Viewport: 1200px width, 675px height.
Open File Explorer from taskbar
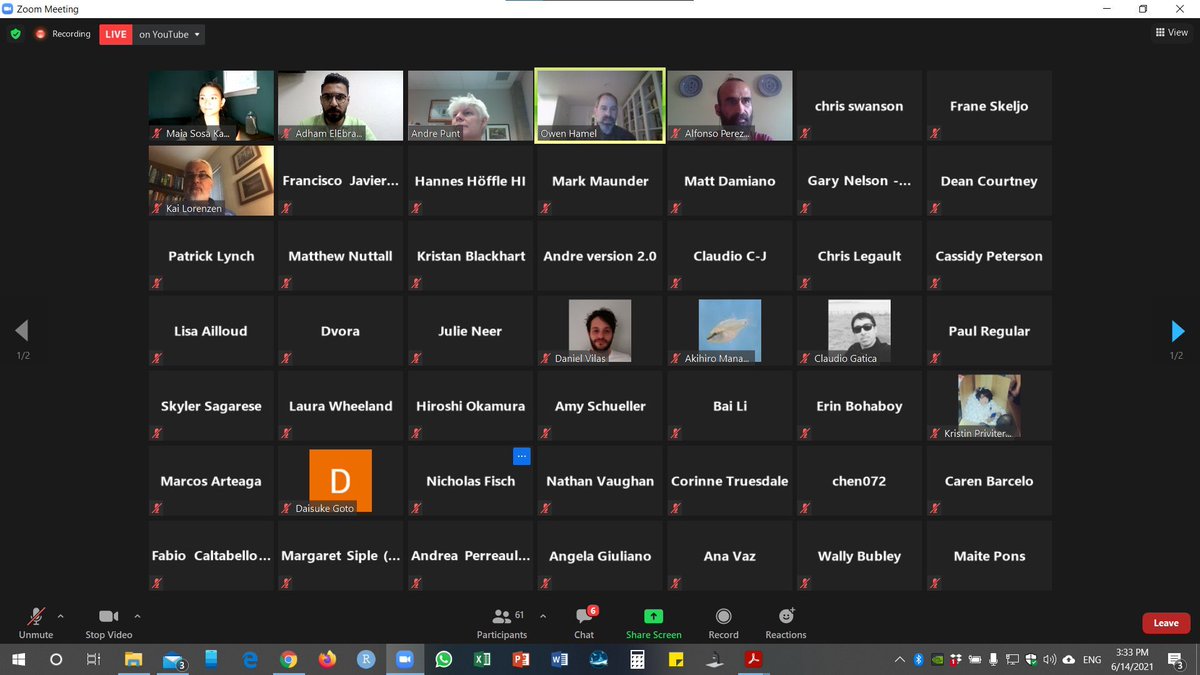pos(133,660)
